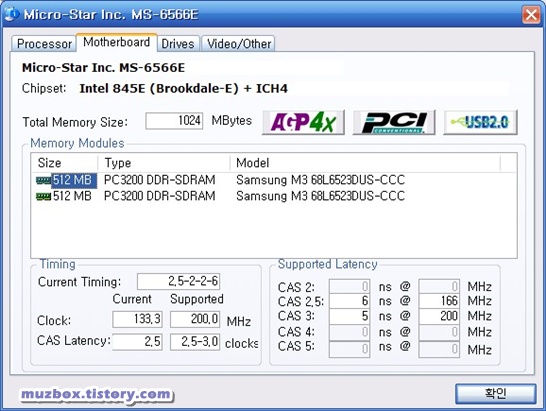
Task: Click the CAS 3 ns field showing 5
Action: click(x=349, y=316)
